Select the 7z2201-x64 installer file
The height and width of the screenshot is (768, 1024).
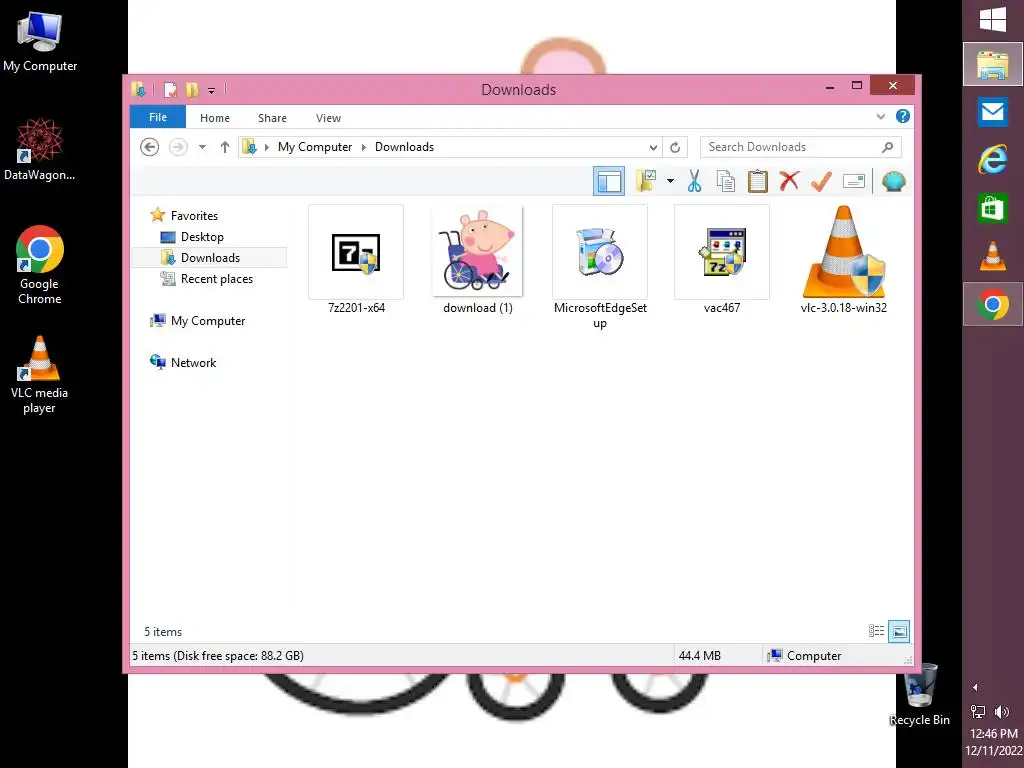[x=356, y=260]
